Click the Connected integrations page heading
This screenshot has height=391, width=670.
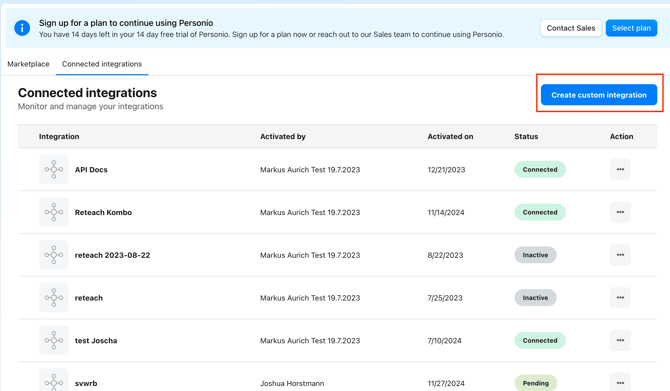tap(87, 93)
